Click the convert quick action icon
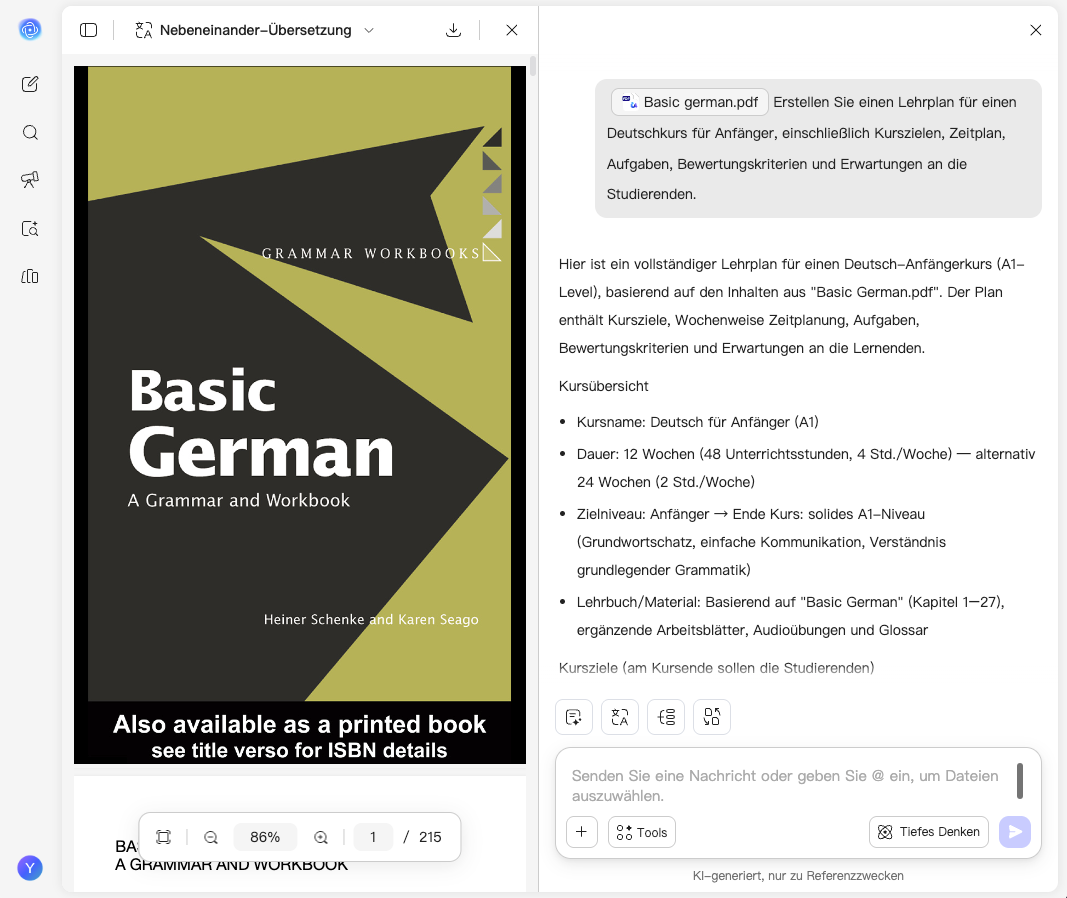1067x898 pixels. point(712,717)
